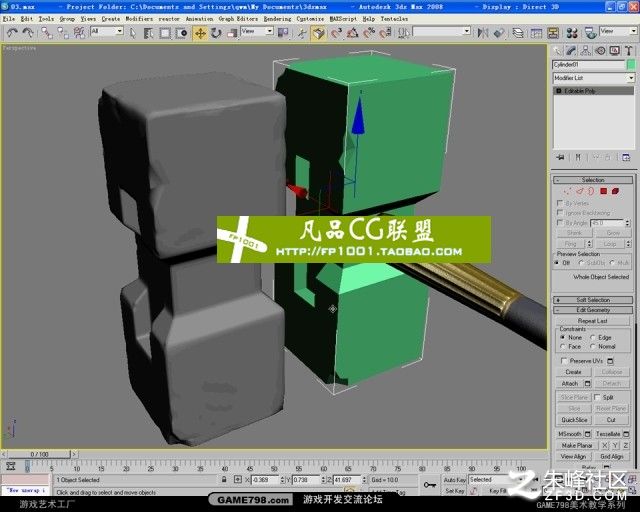Enable the Split checkbox
640x512 pixels.
pos(597,397)
